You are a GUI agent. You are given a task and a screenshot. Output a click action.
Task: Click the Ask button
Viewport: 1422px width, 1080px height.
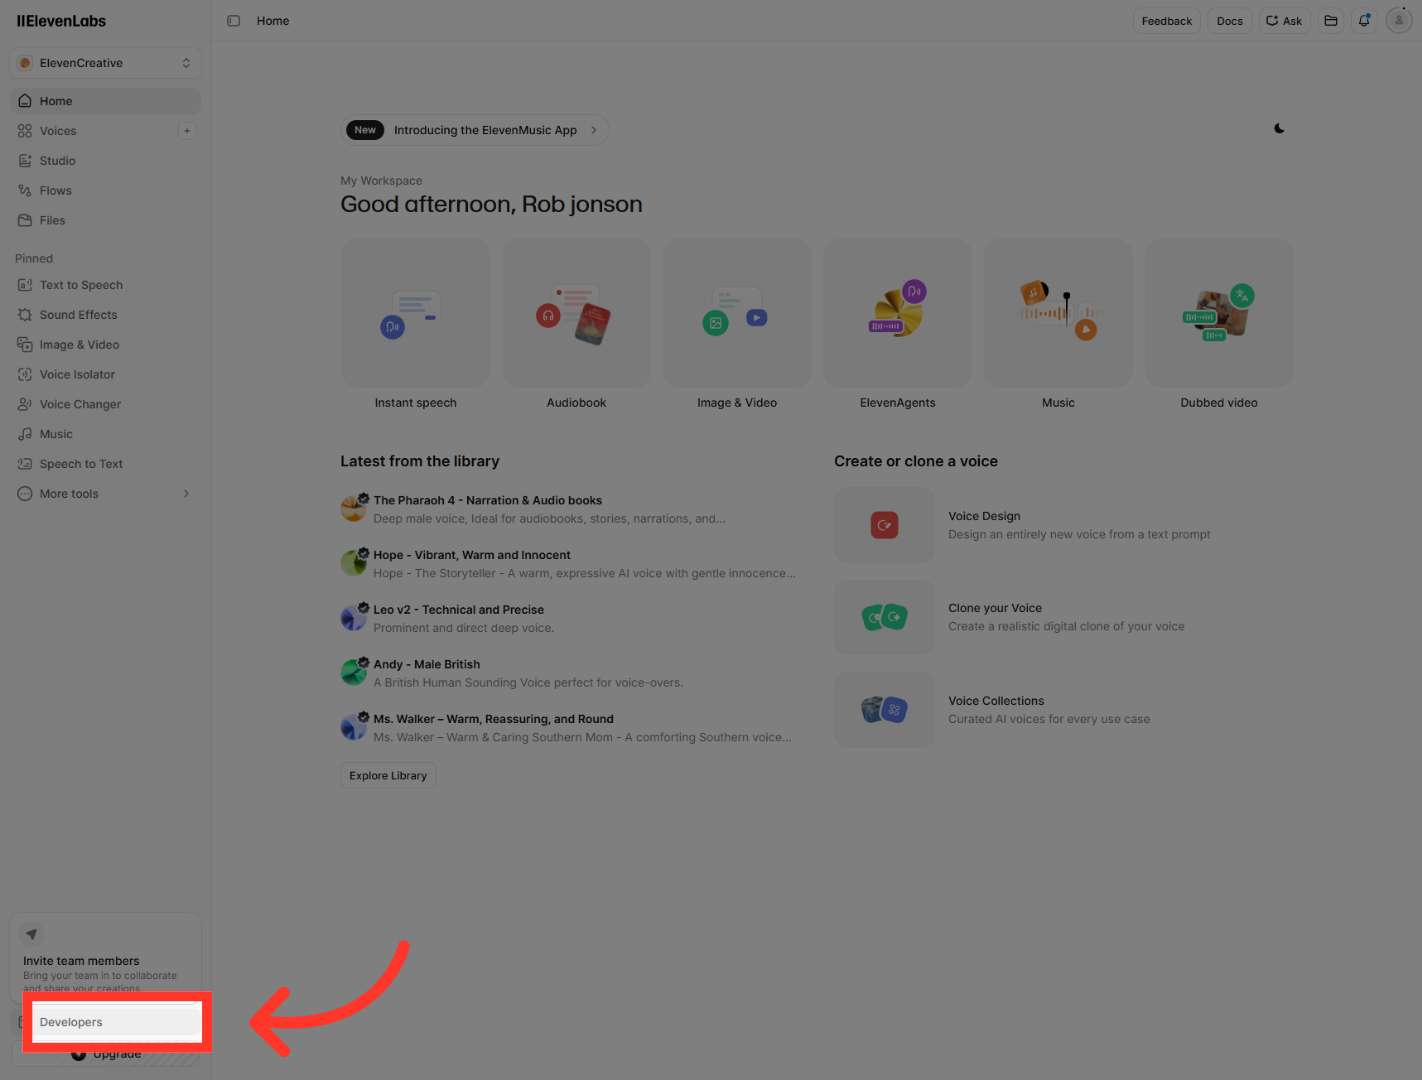click(1284, 21)
